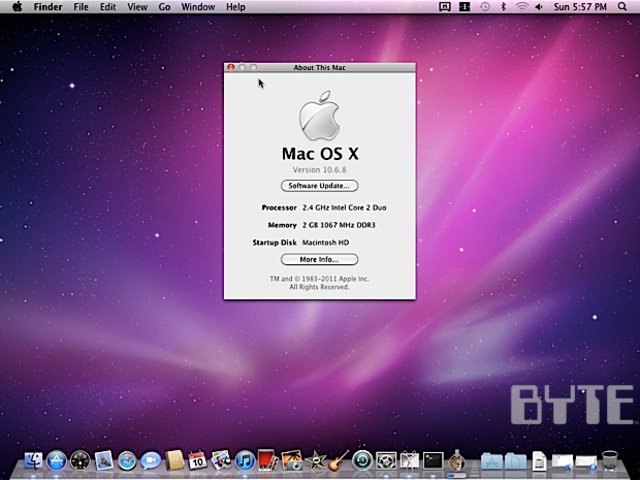Open the volume control in menu bar
This screenshot has width=640, height=480.
(539, 7)
